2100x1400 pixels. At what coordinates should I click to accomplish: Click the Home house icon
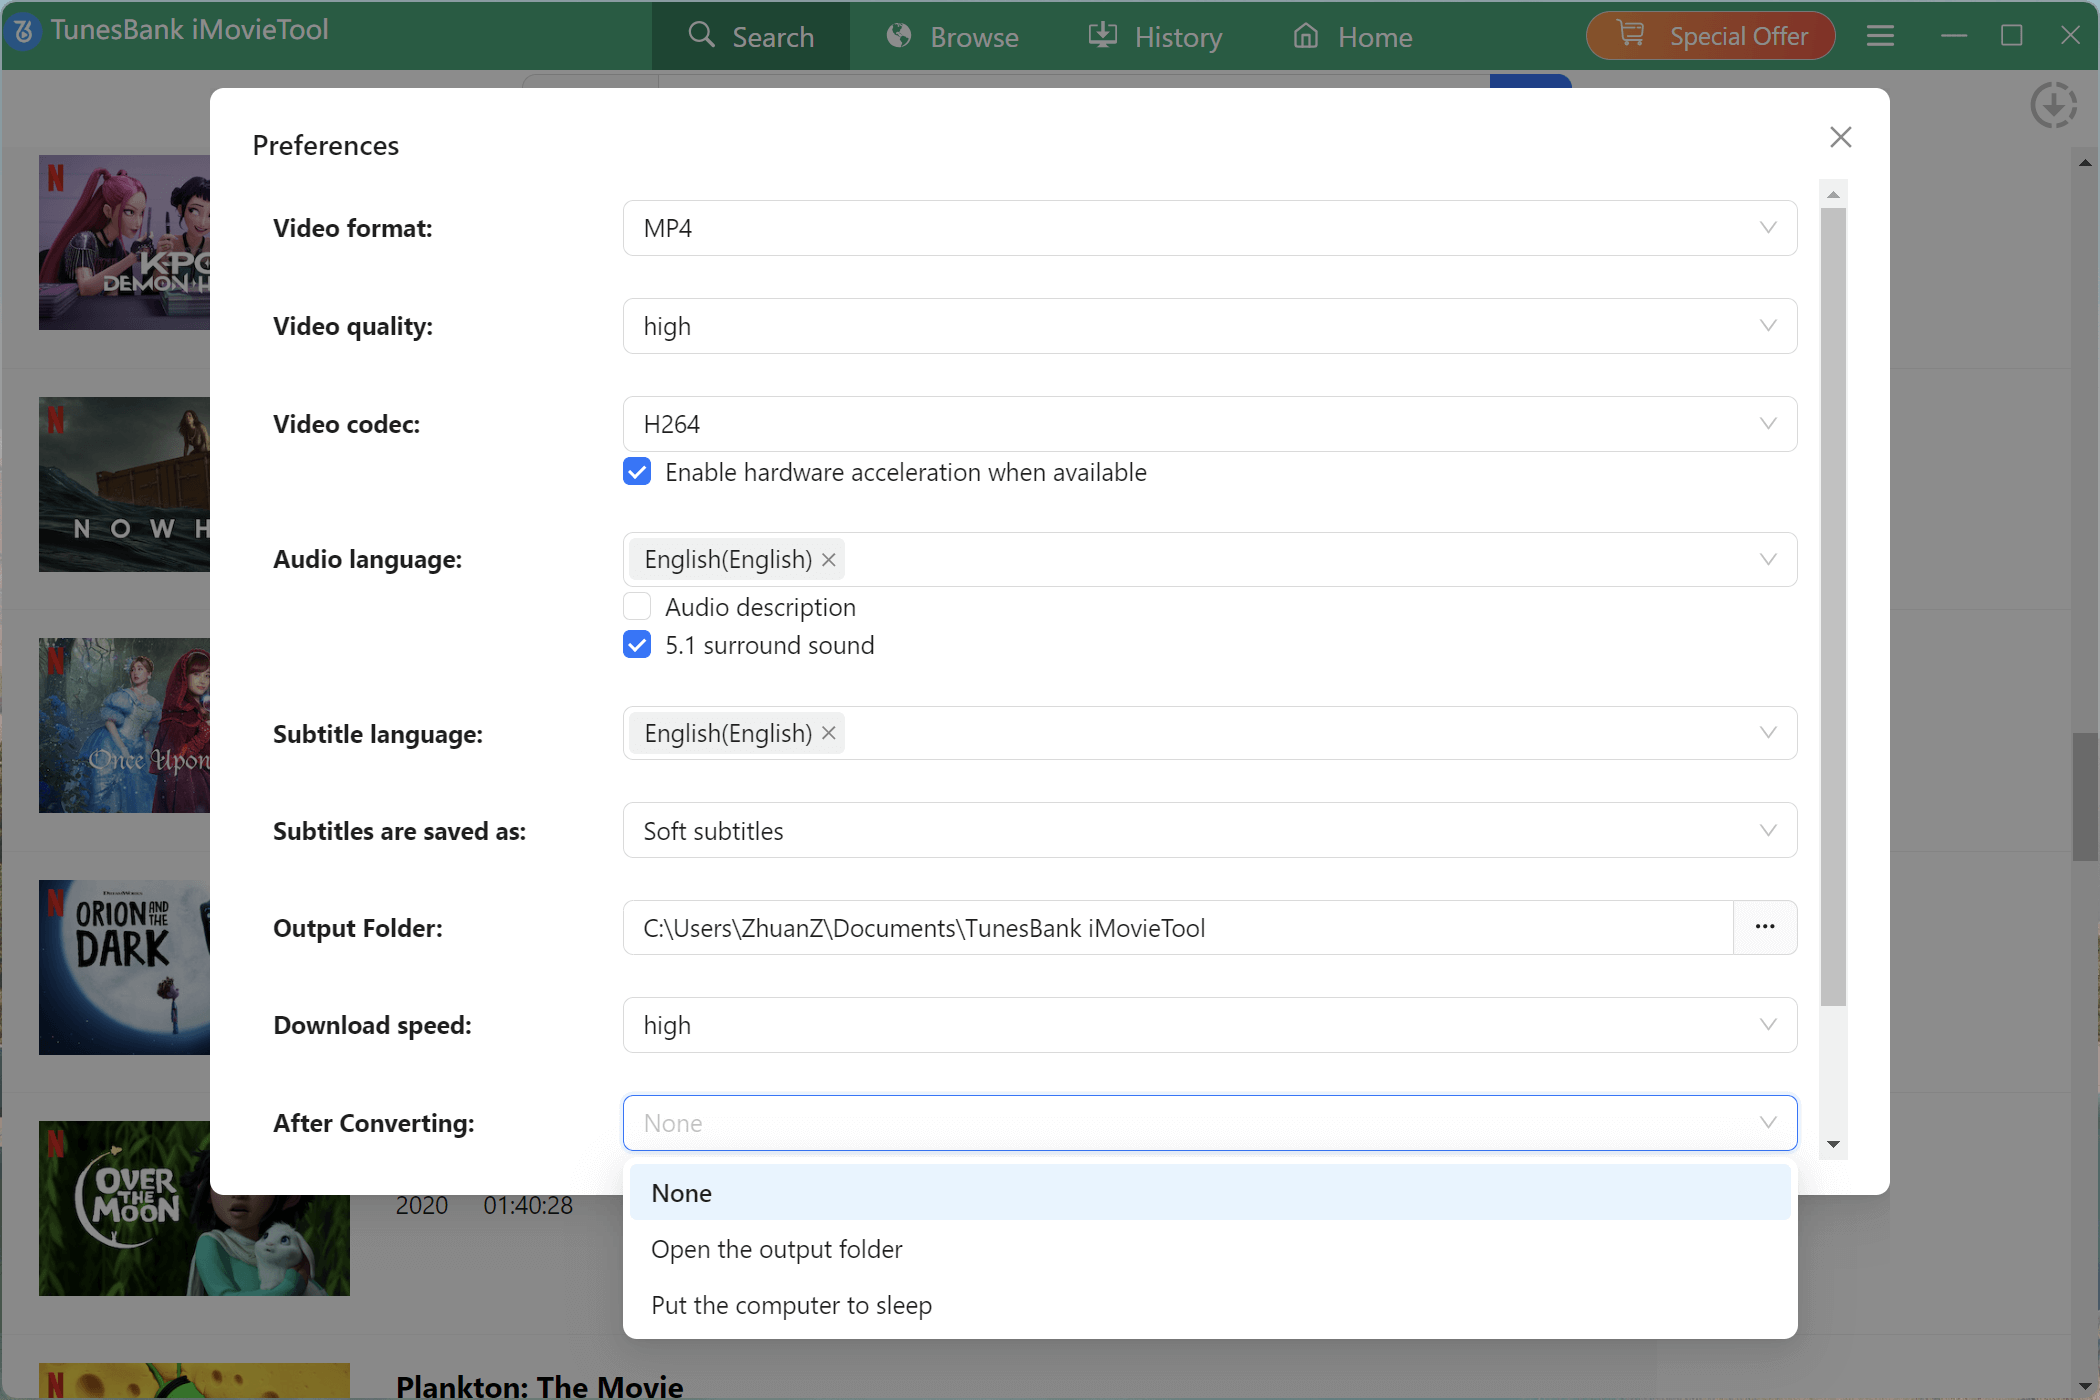[1304, 36]
